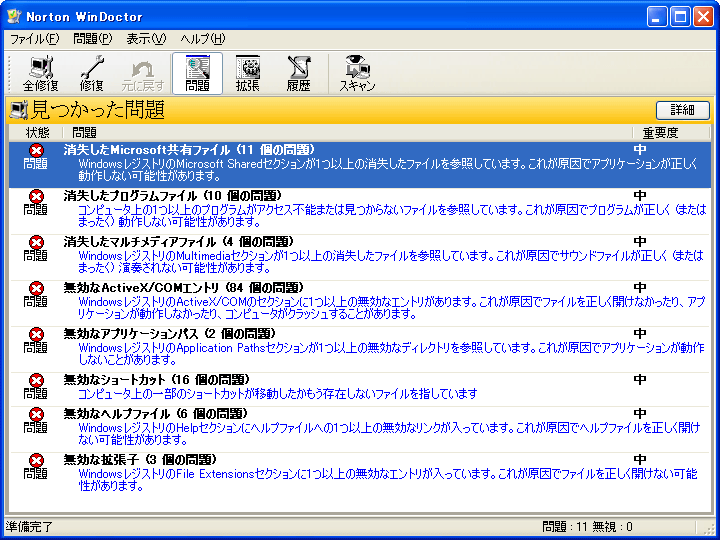Image resolution: width=720 pixels, height=540 pixels.
Task: Click the 準備完了 status bar text
Action: point(29,527)
